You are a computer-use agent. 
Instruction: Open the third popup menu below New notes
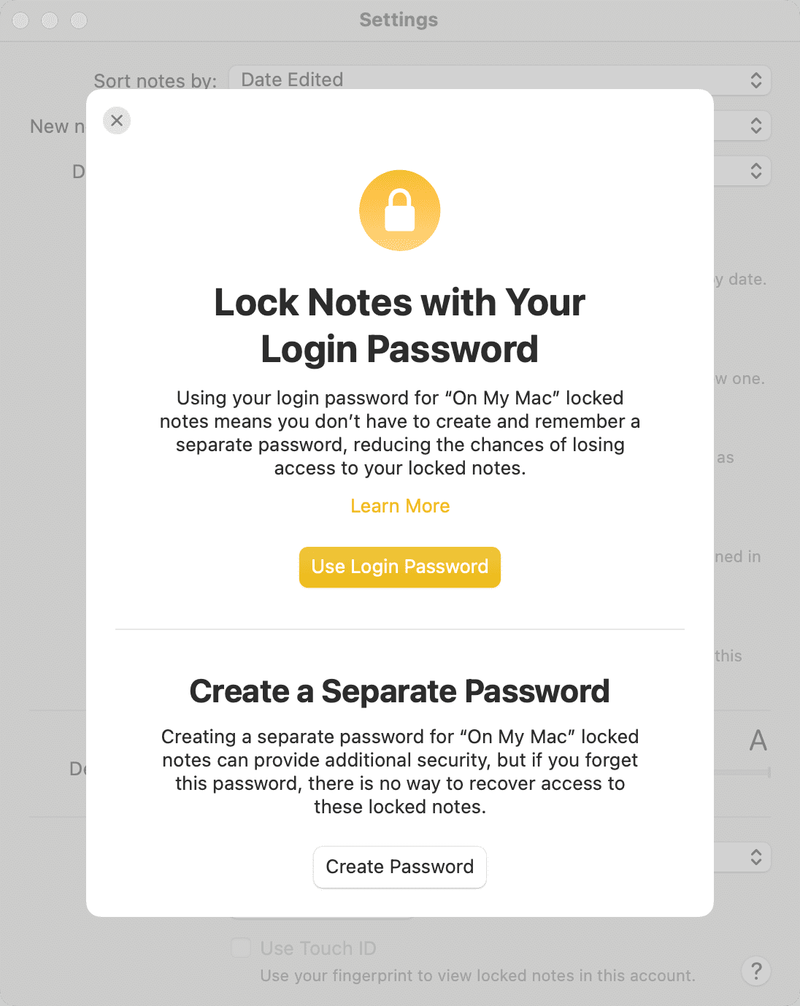[756, 171]
